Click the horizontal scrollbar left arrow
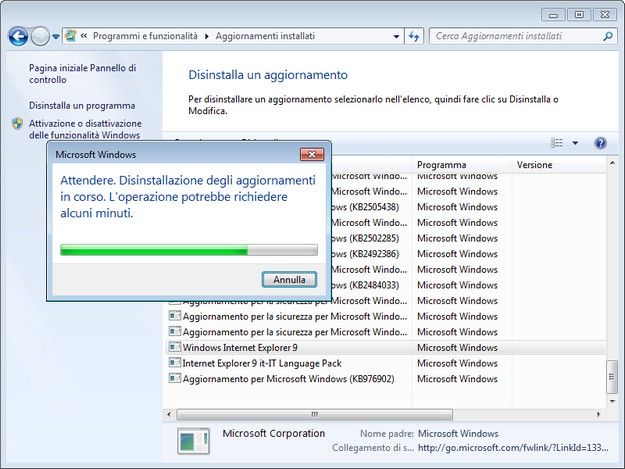This screenshot has height=469, width=625. tap(169, 414)
